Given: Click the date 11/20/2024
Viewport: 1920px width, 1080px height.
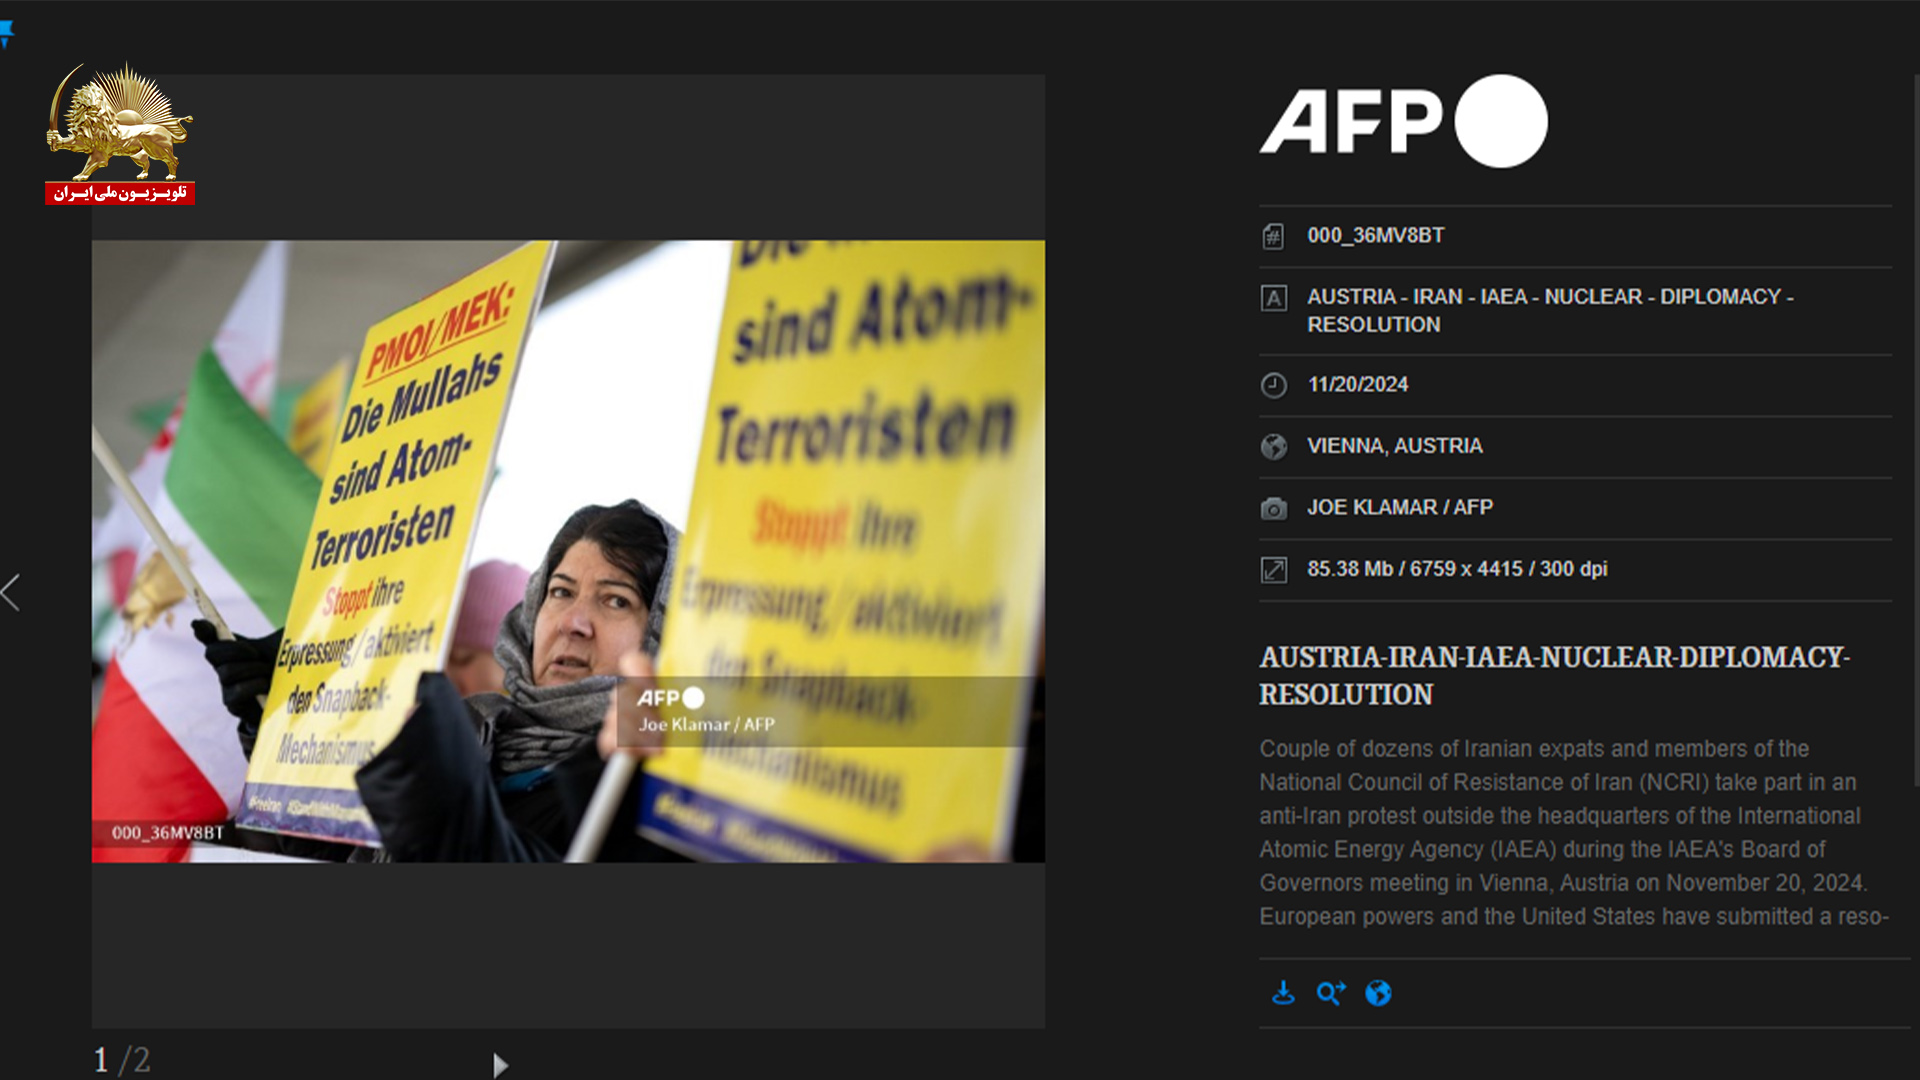Looking at the screenshot, I should coord(1357,384).
